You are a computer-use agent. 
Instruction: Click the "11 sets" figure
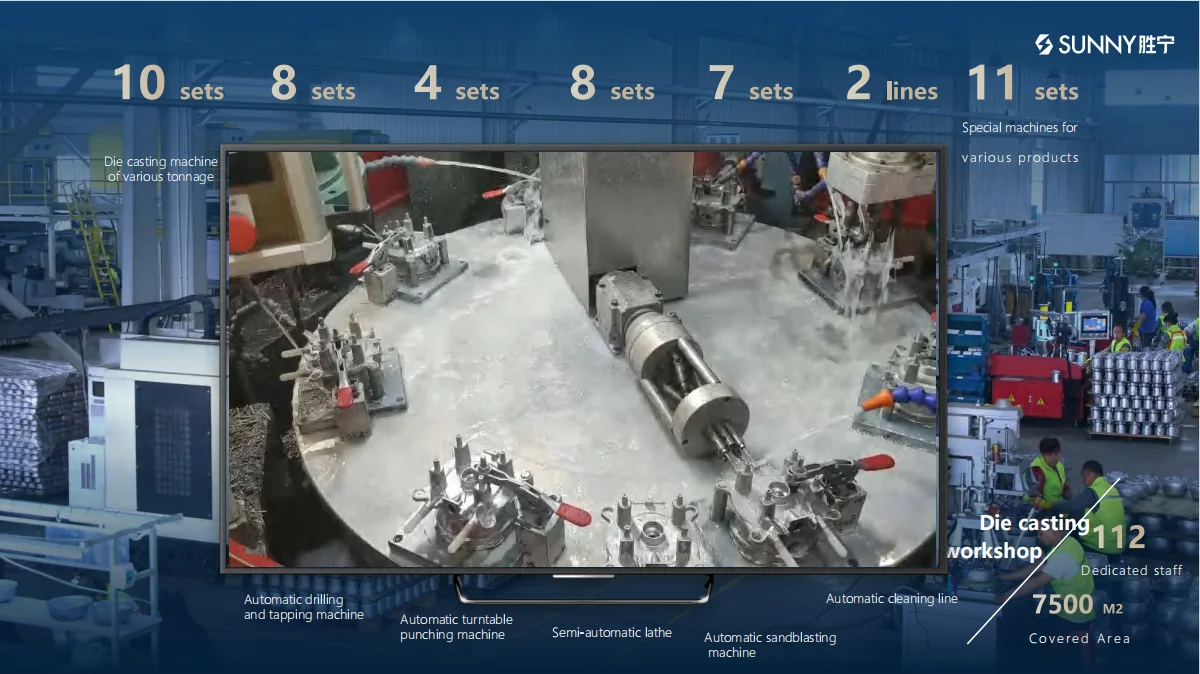[x=1022, y=85]
